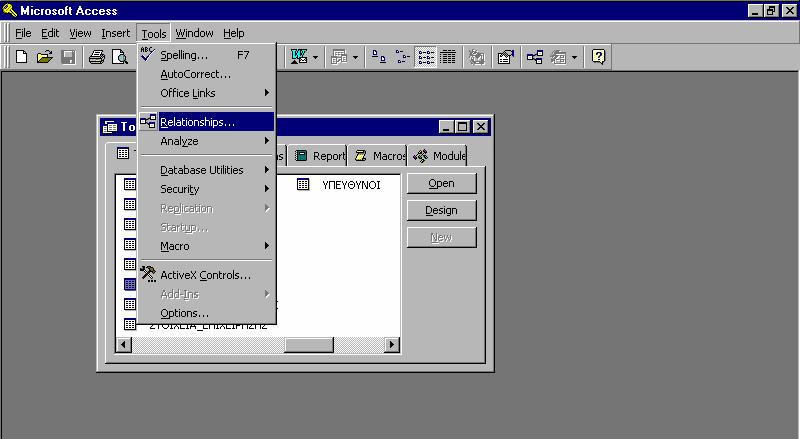Click the Code toolbar icon

tap(477, 57)
